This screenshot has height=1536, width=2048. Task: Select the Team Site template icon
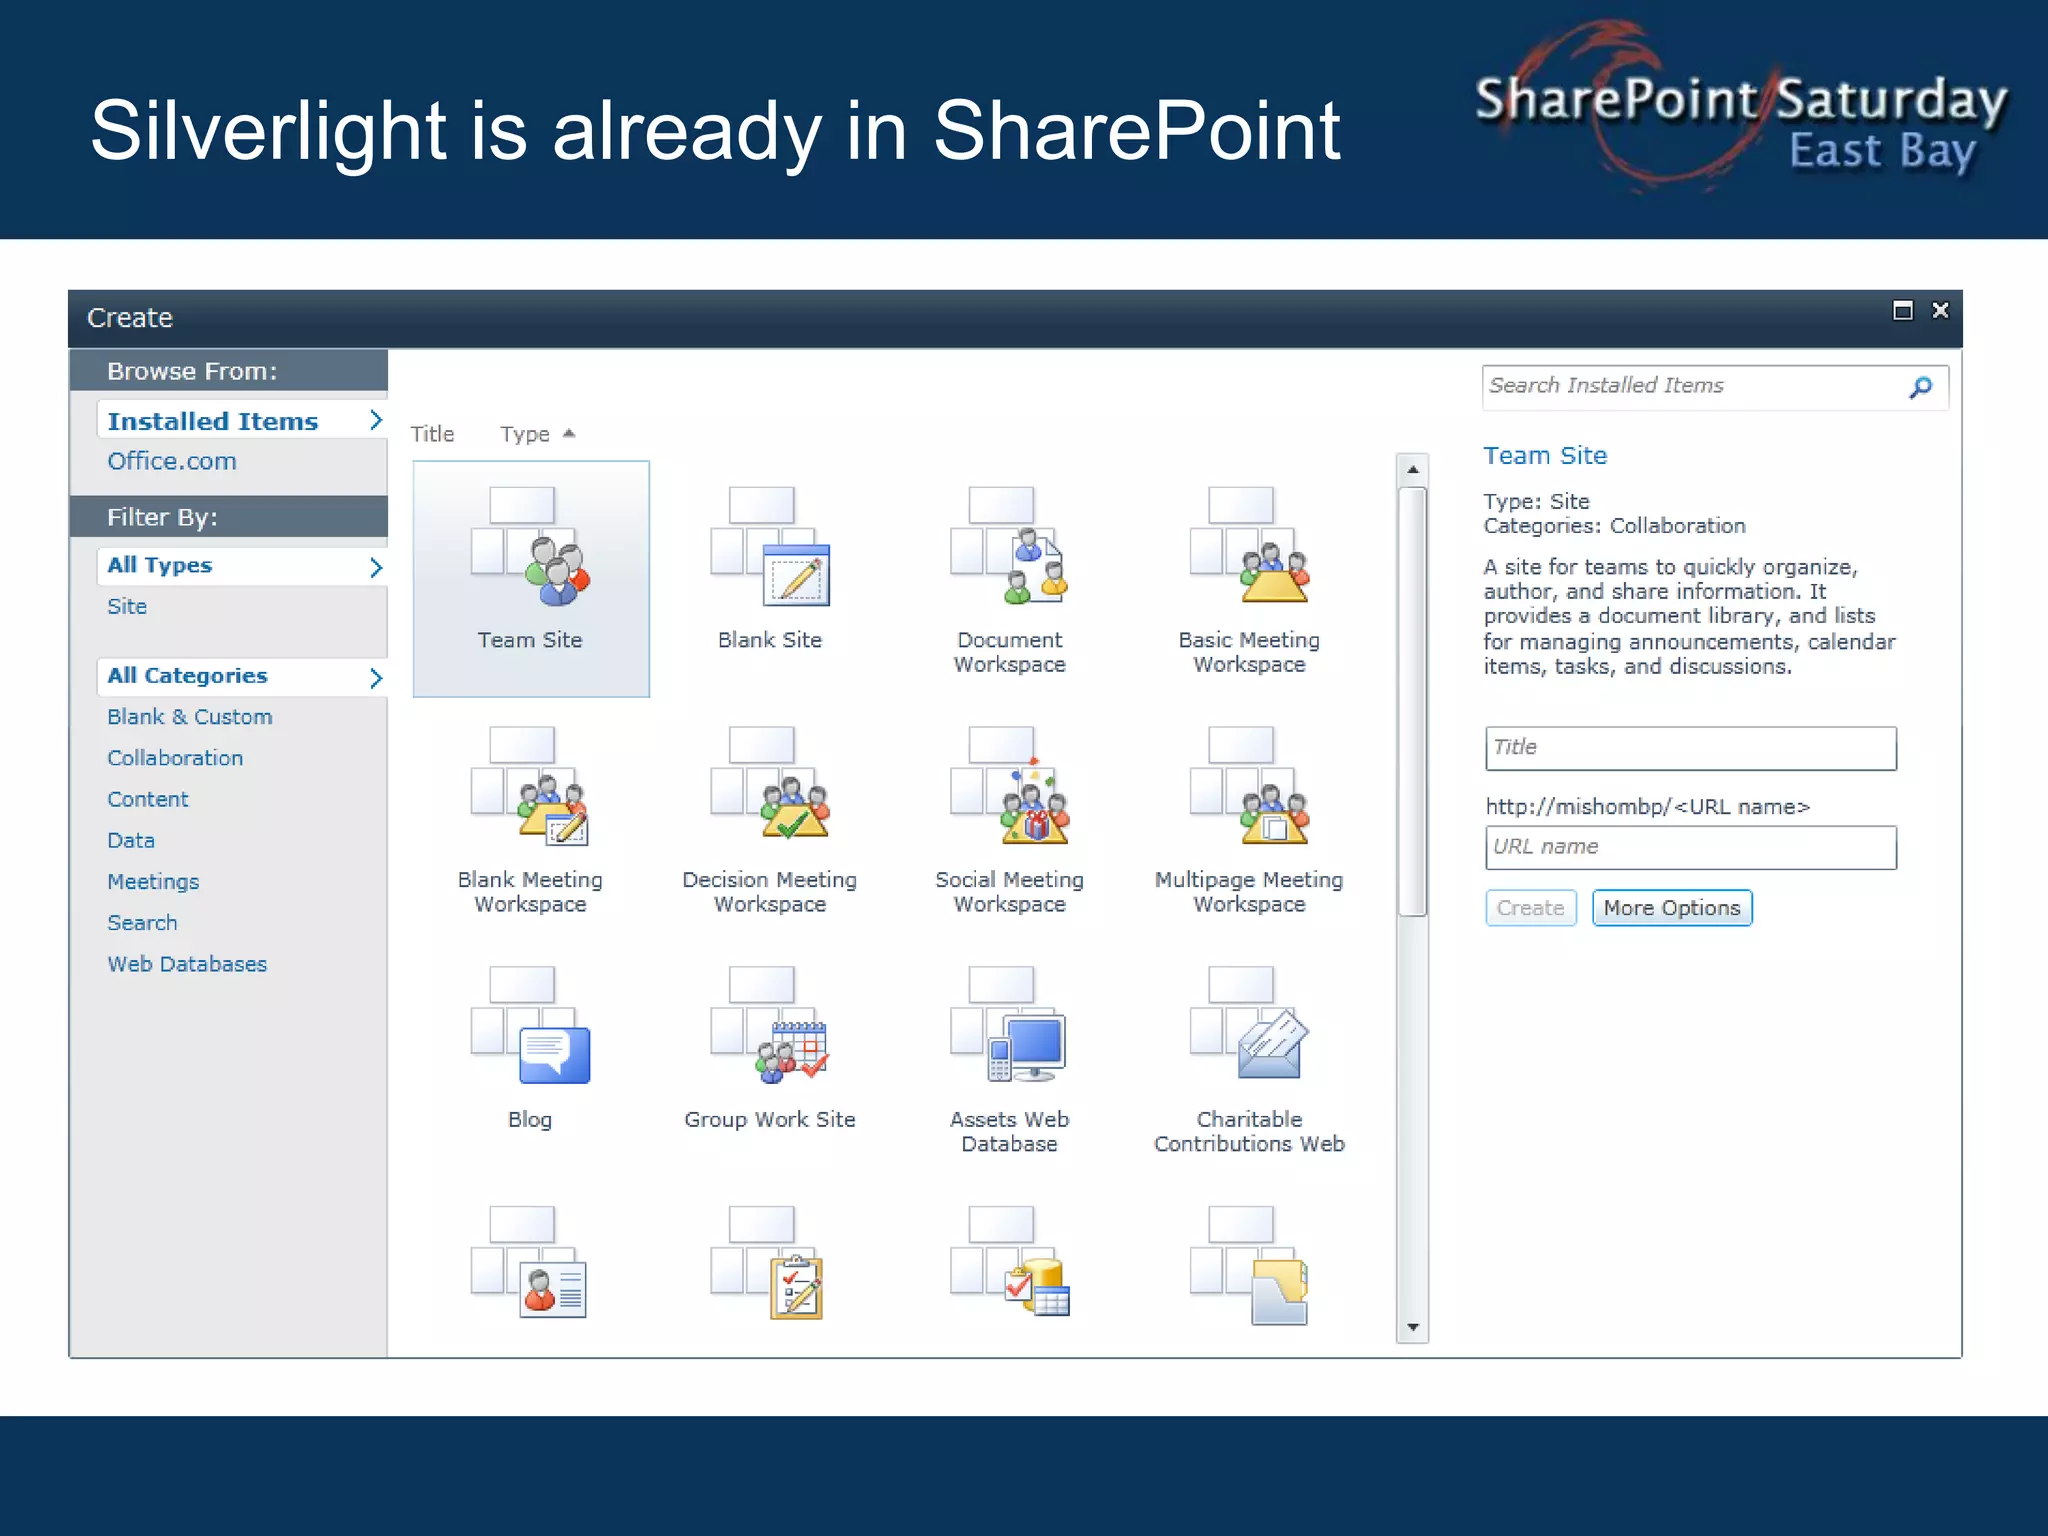(530, 547)
